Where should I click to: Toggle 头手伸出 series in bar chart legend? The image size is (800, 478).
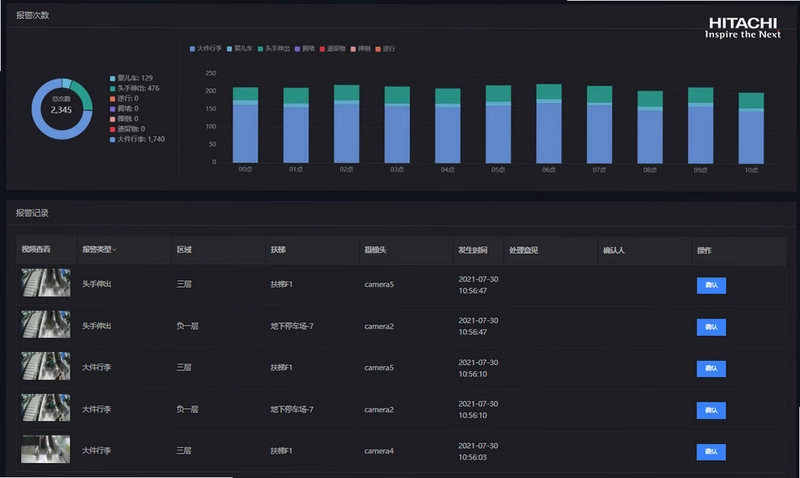click(274, 48)
